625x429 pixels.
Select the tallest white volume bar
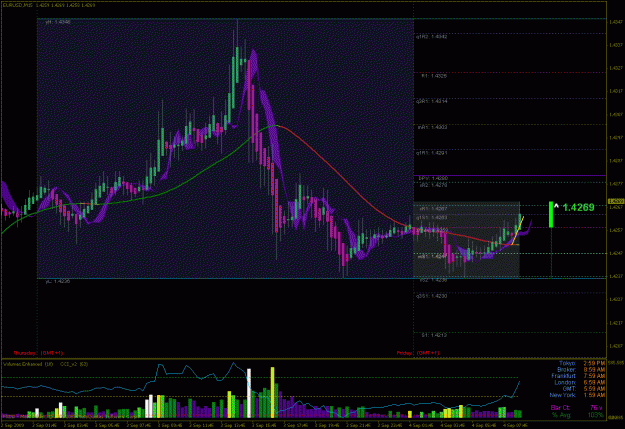(x=249, y=393)
